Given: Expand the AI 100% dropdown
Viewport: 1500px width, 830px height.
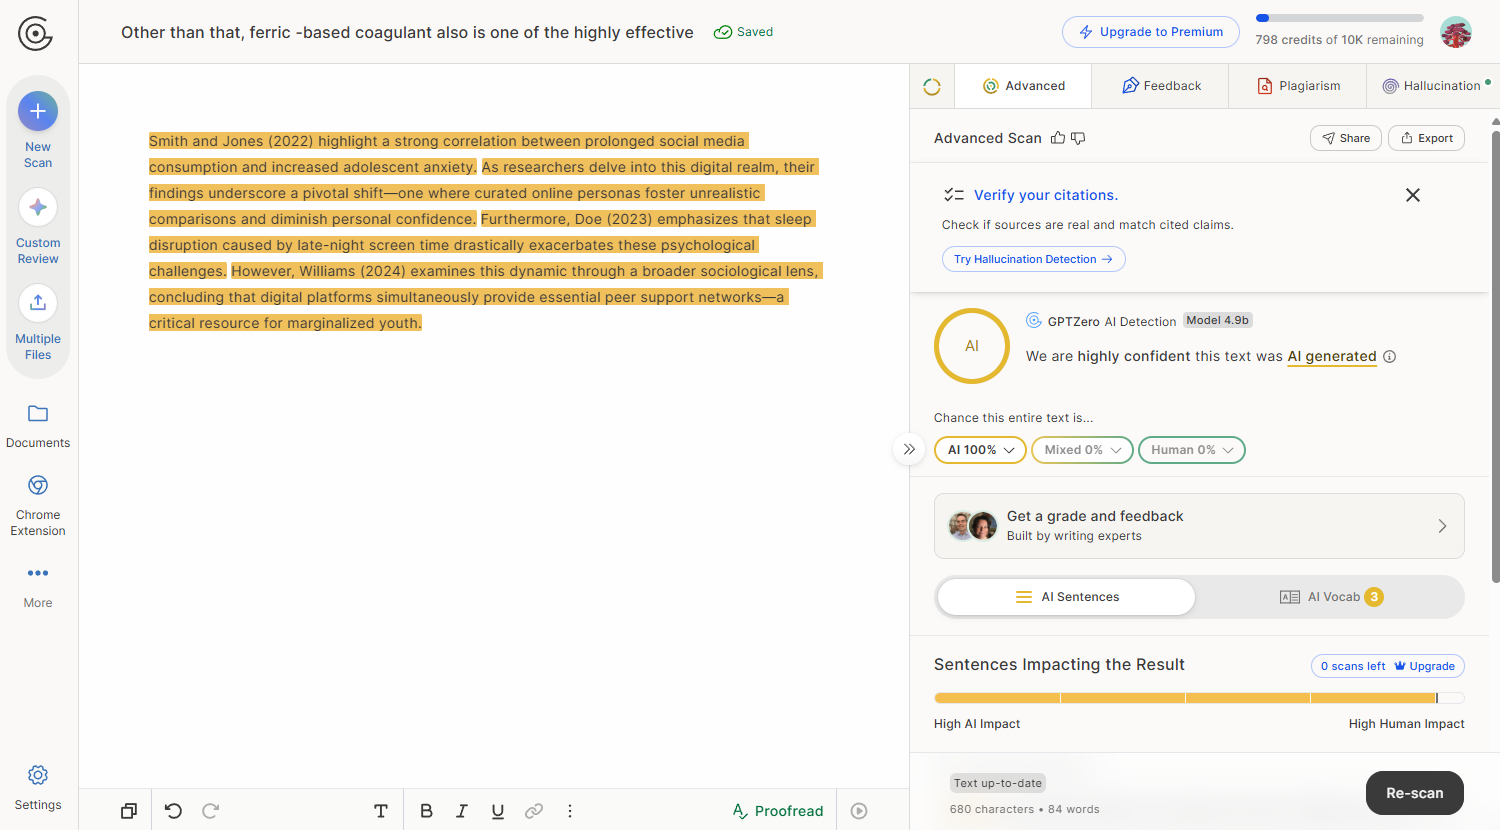Looking at the screenshot, I should tap(980, 450).
